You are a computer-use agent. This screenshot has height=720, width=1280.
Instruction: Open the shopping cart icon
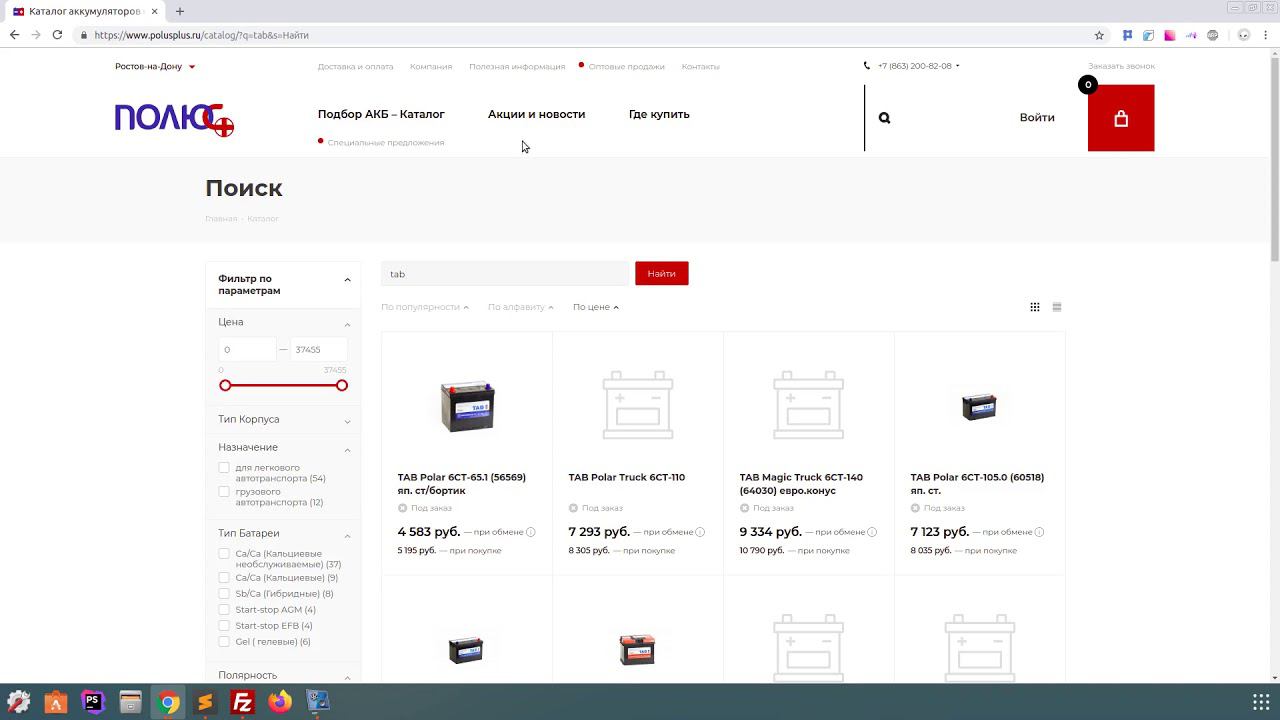[x=1120, y=118]
